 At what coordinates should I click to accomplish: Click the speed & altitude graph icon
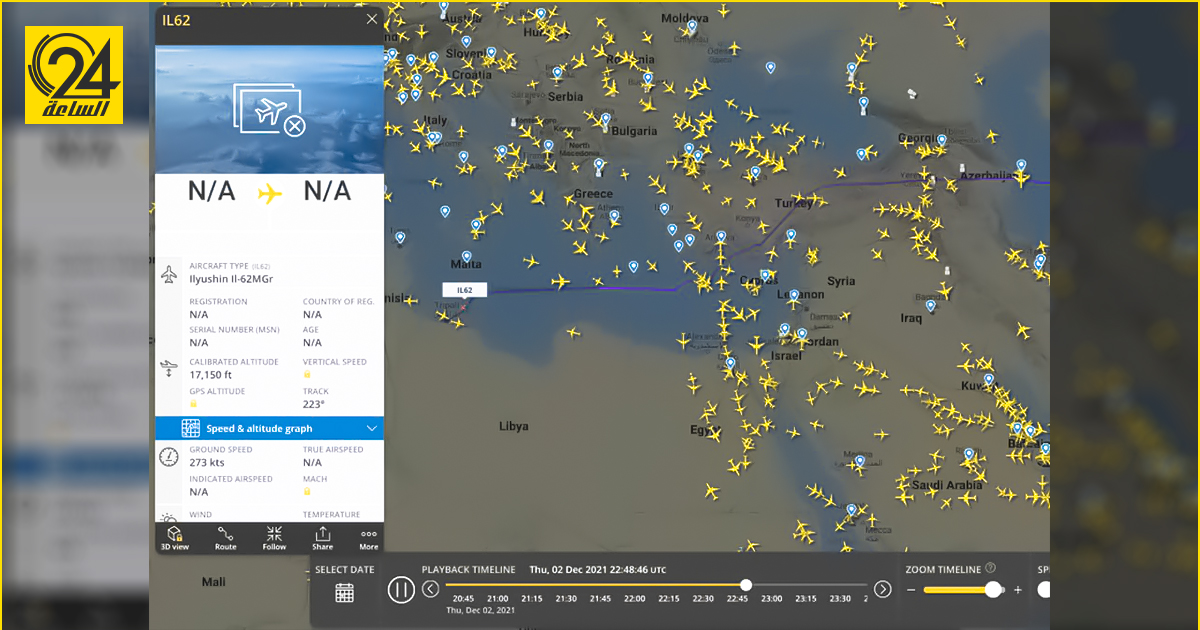click(x=191, y=429)
